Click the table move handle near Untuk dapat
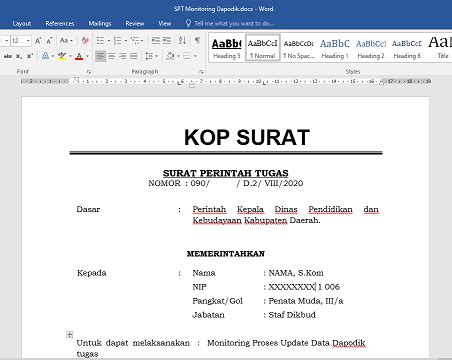 coord(69,334)
